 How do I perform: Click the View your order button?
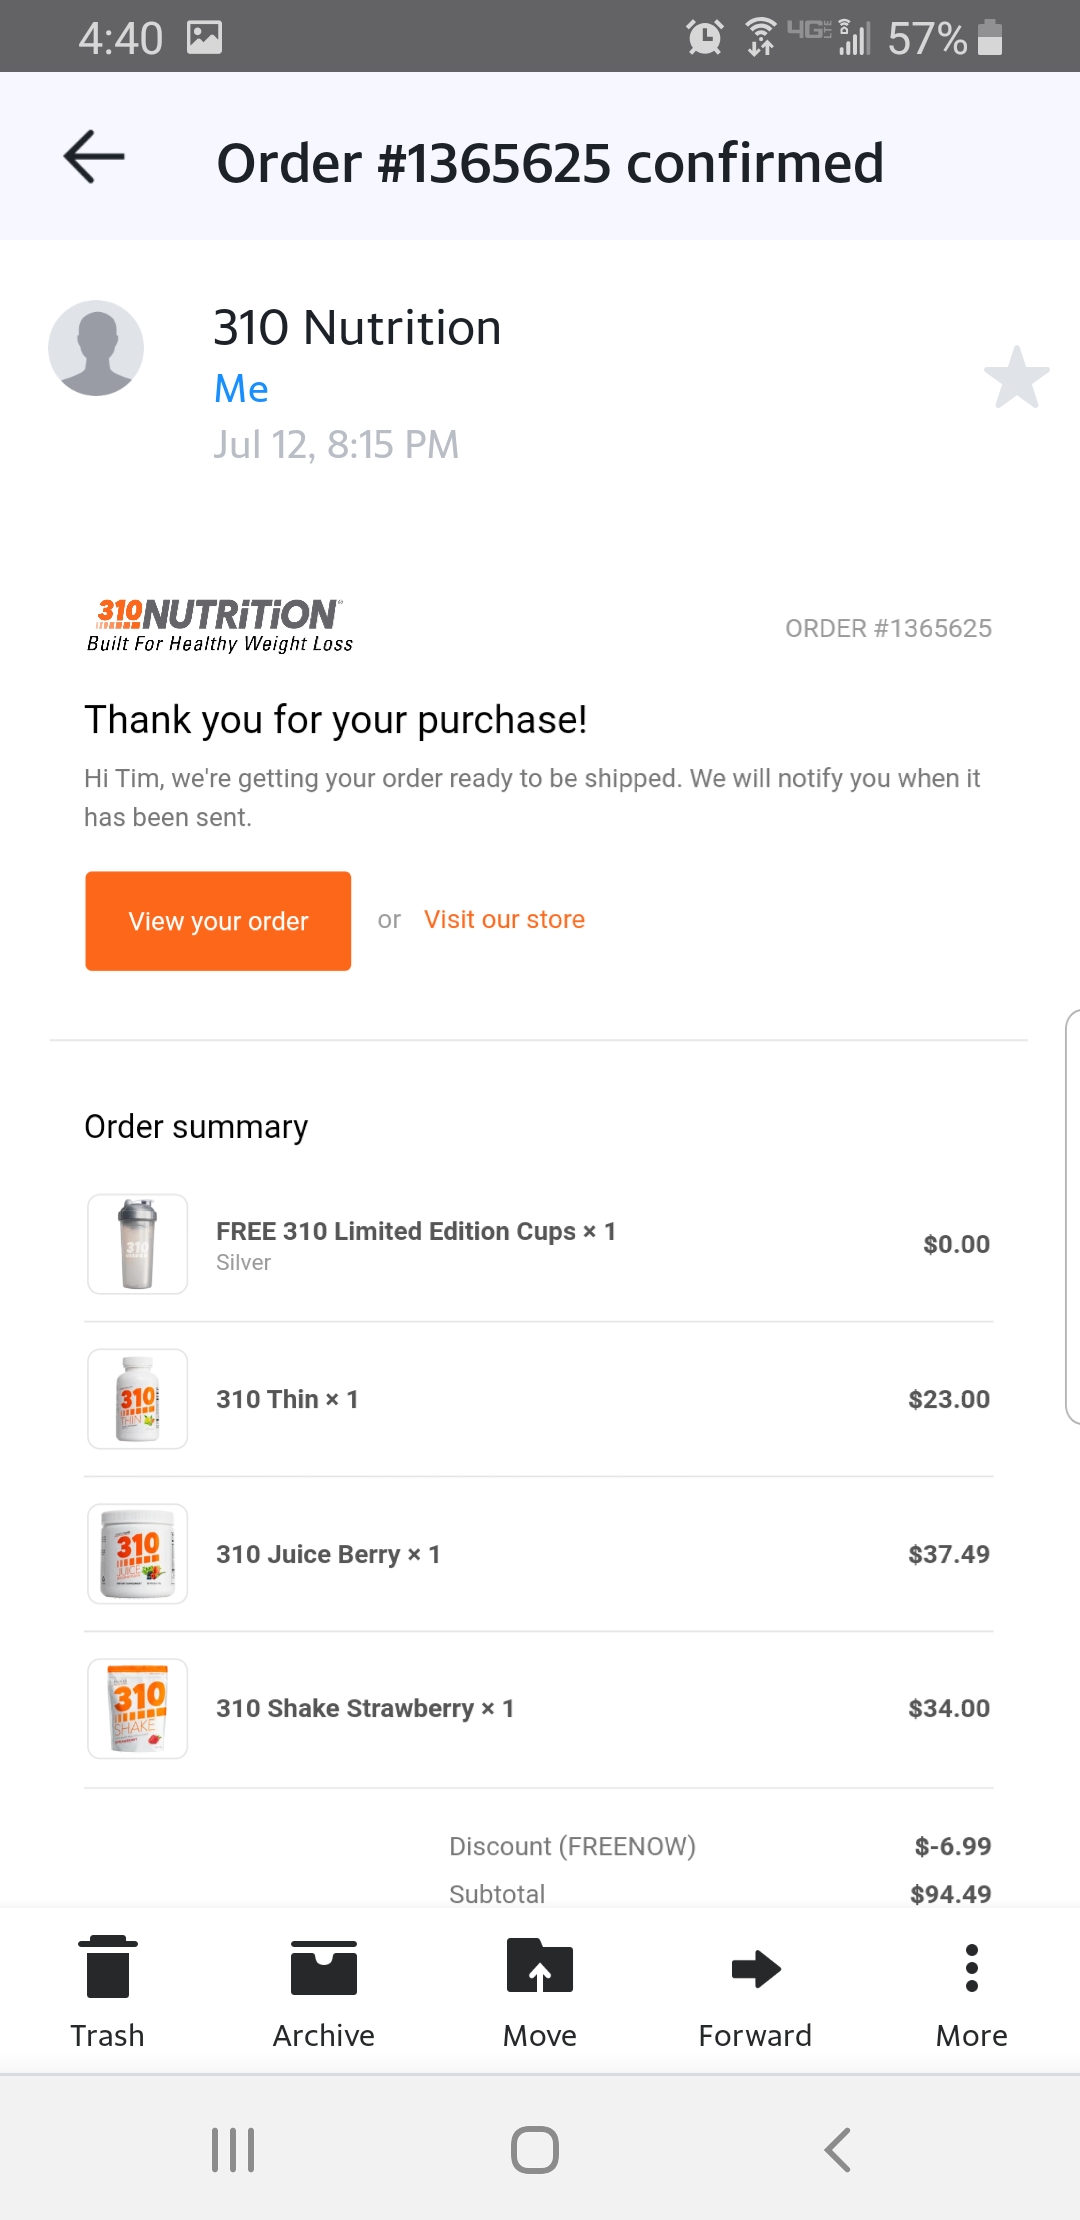218,921
